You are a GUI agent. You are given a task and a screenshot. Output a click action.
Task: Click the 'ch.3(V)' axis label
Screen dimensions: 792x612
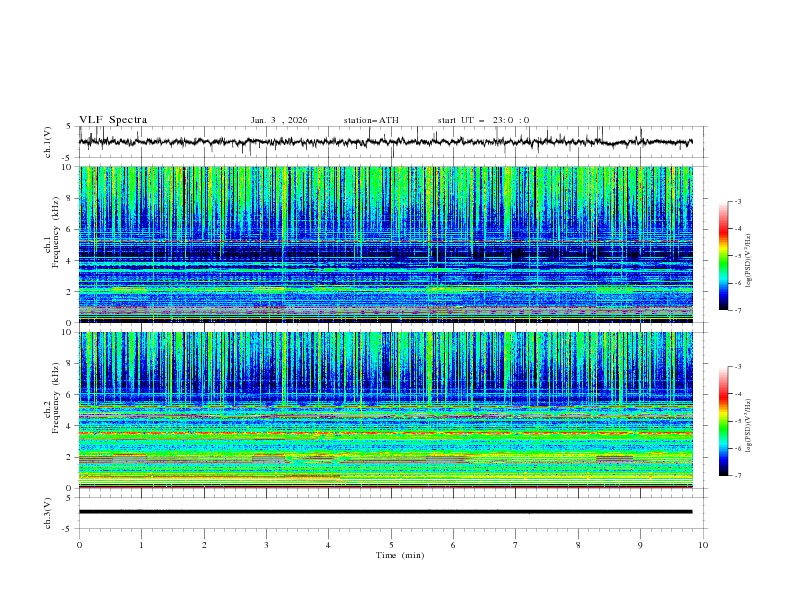click(48, 513)
